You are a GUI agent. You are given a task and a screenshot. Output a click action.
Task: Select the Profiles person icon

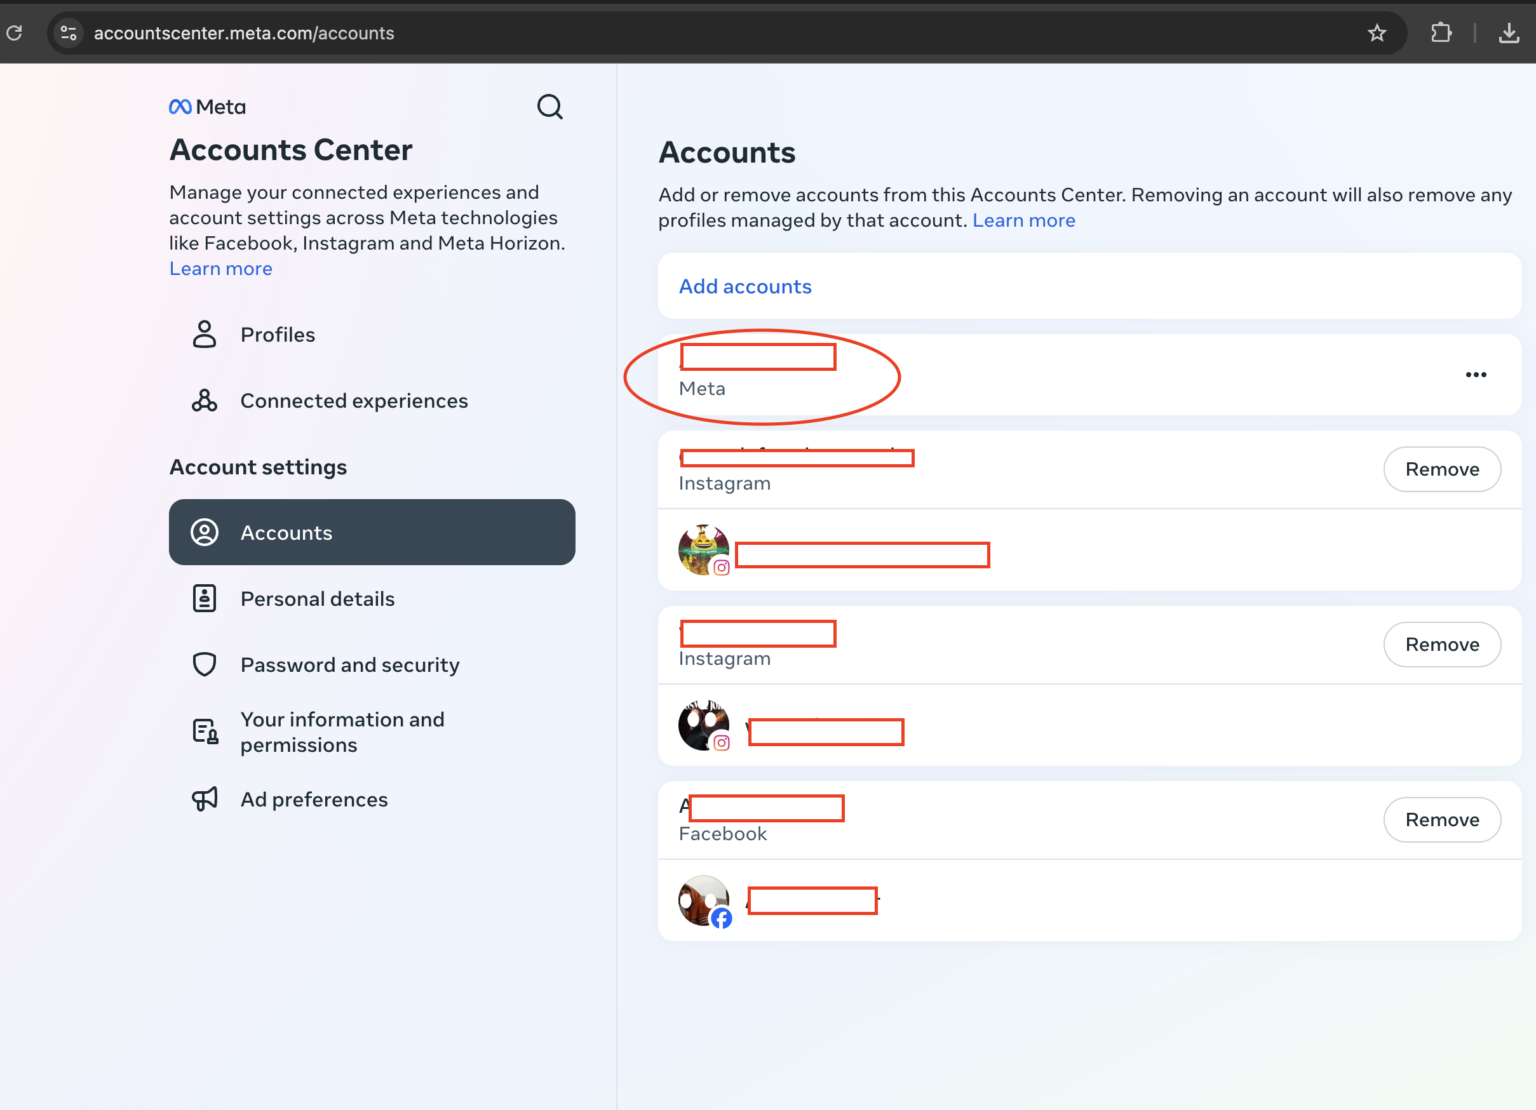click(204, 333)
